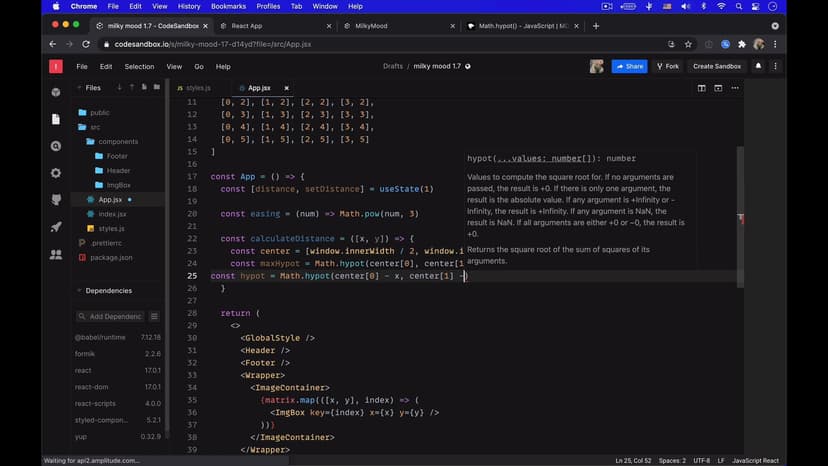Viewport: 828px width, 466px height.
Task: Split the editor with the split icon
Action: 702,88
